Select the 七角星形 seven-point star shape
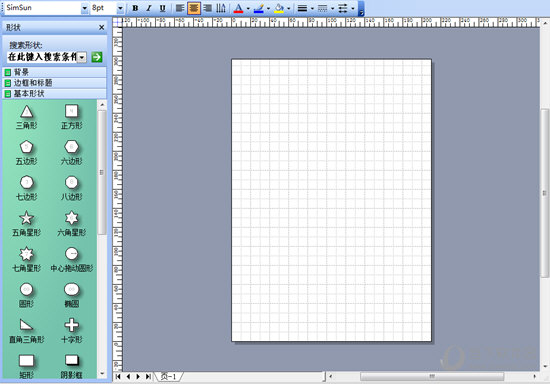 click(27, 260)
